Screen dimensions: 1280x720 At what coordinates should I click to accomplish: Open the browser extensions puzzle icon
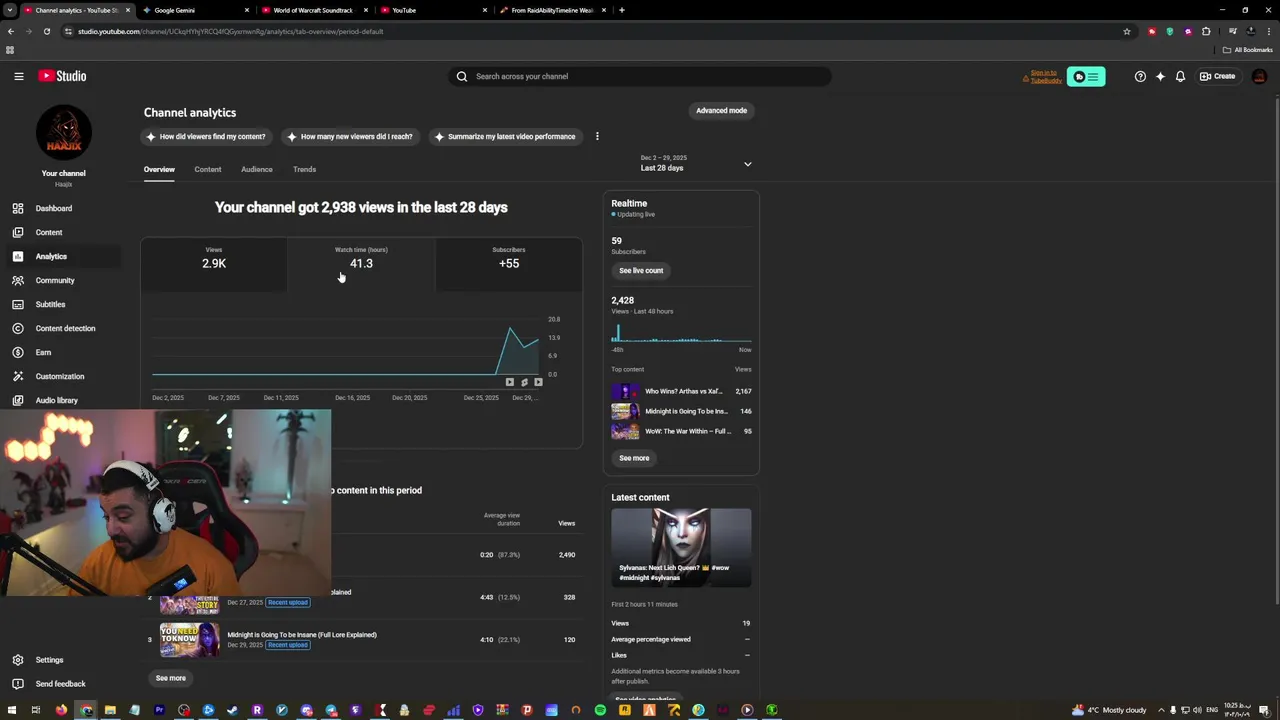click(1206, 31)
